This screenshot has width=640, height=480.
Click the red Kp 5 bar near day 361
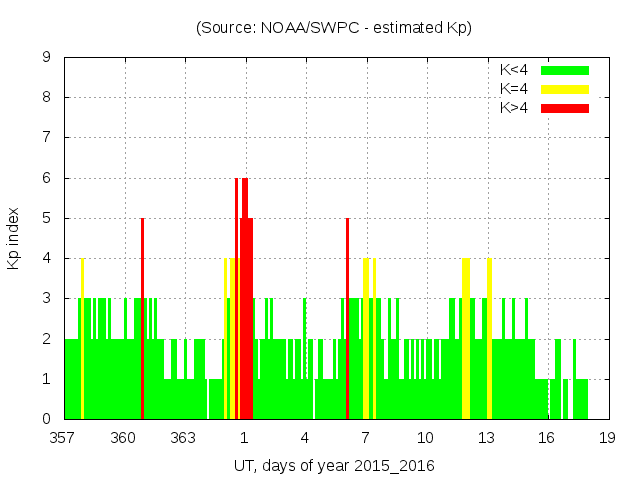click(143, 320)
